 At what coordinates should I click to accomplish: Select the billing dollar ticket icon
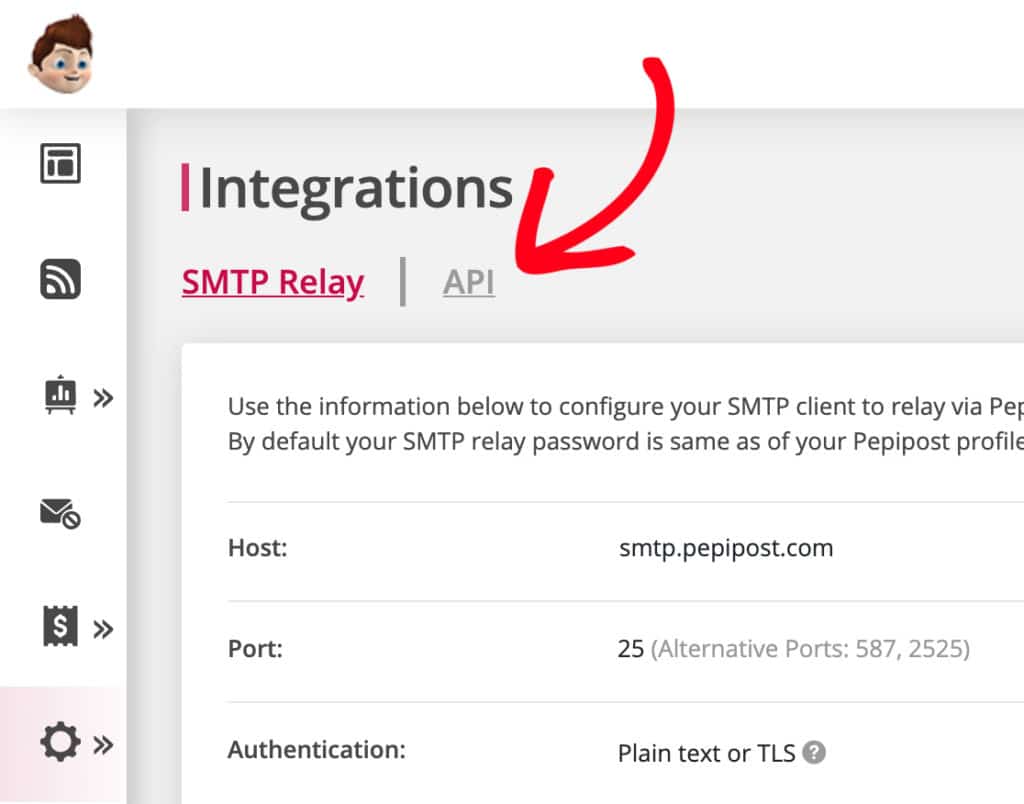pos(60,628)
